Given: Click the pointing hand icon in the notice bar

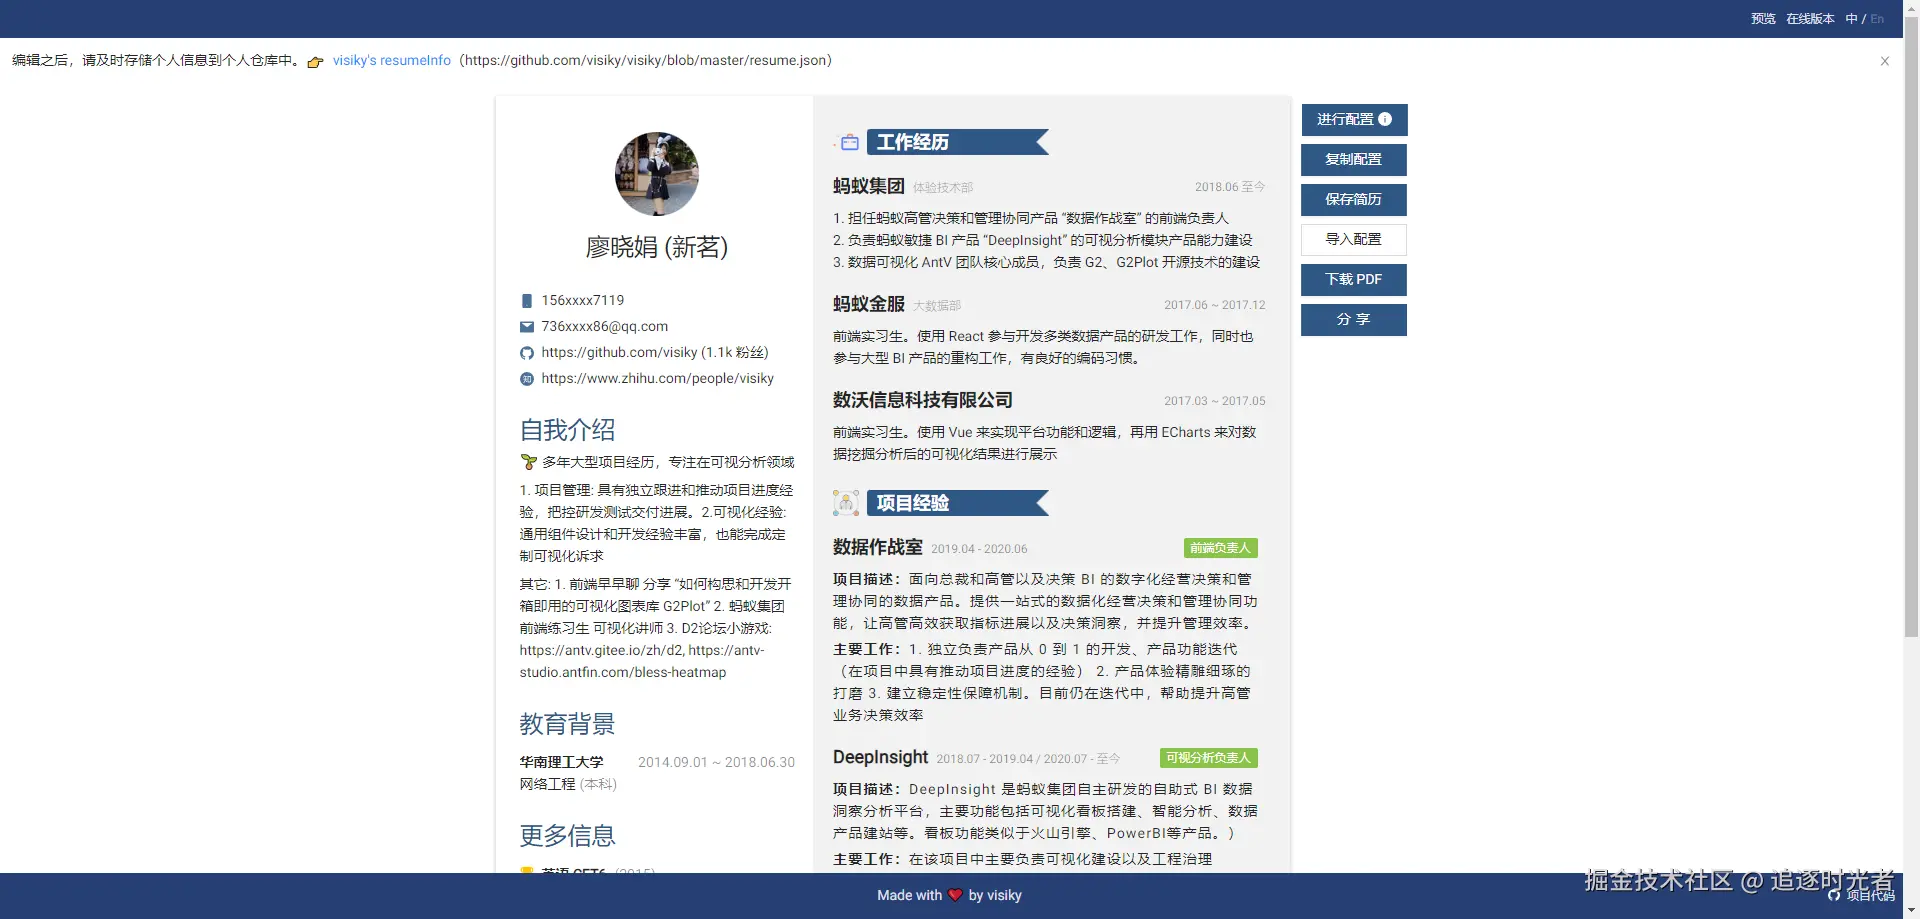Looking at the screenshot, I should click(316, 62).
